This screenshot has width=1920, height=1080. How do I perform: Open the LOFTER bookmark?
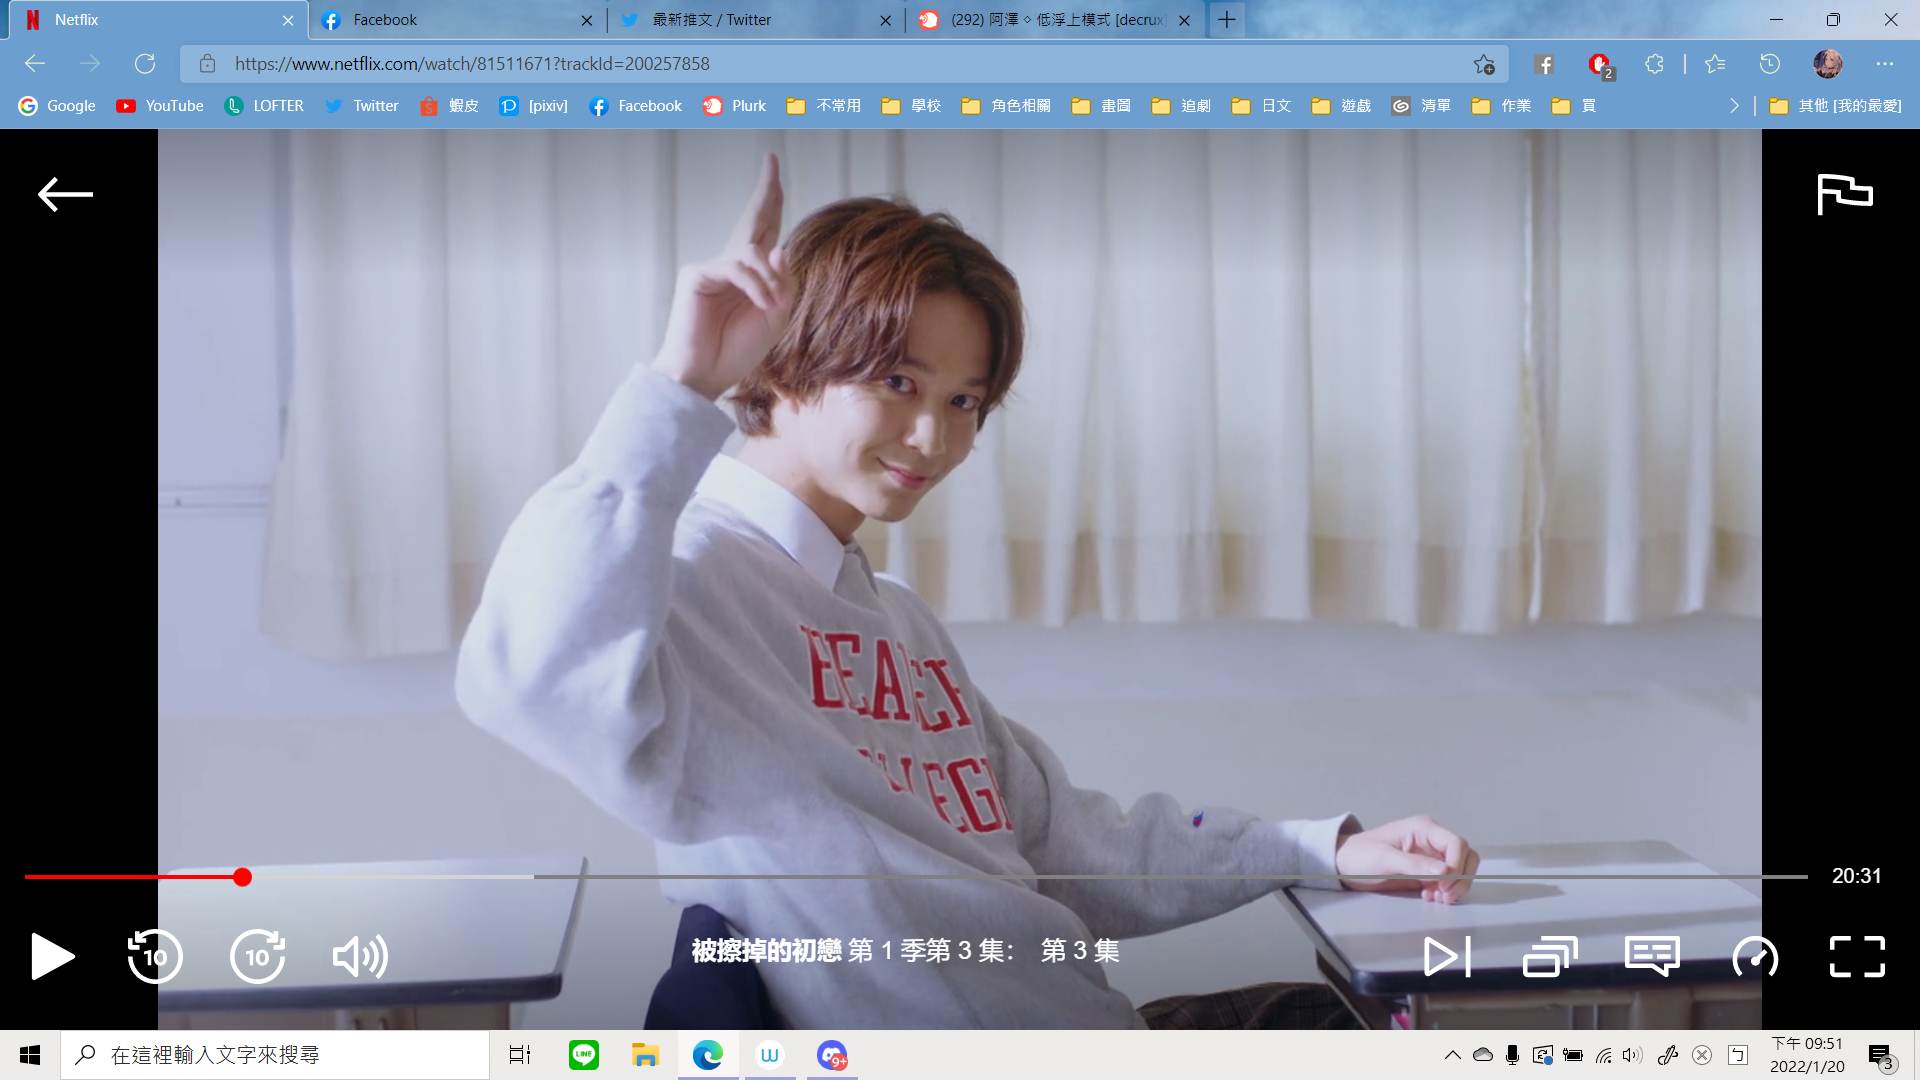point(264,106)
